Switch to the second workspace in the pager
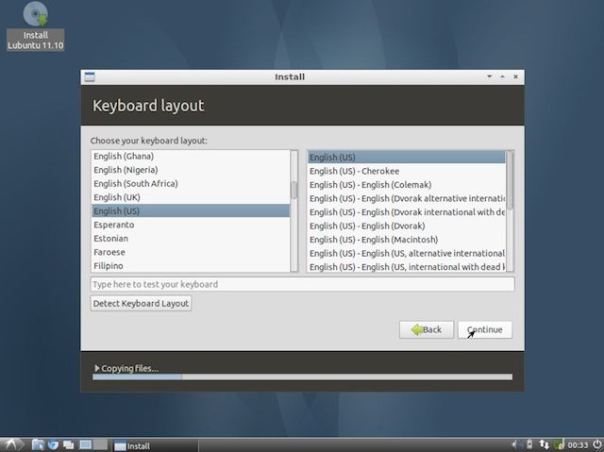Image resolution: width=604 pixels, height=452 pixels. point(101,445)
